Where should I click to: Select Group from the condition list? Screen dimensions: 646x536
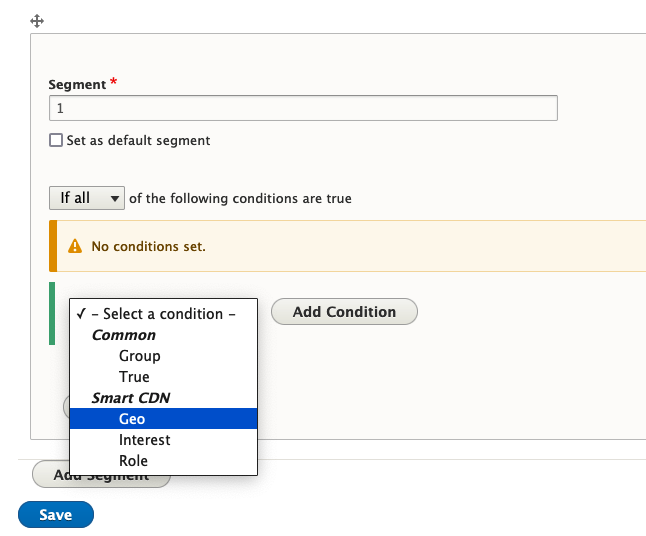point(139,356)
